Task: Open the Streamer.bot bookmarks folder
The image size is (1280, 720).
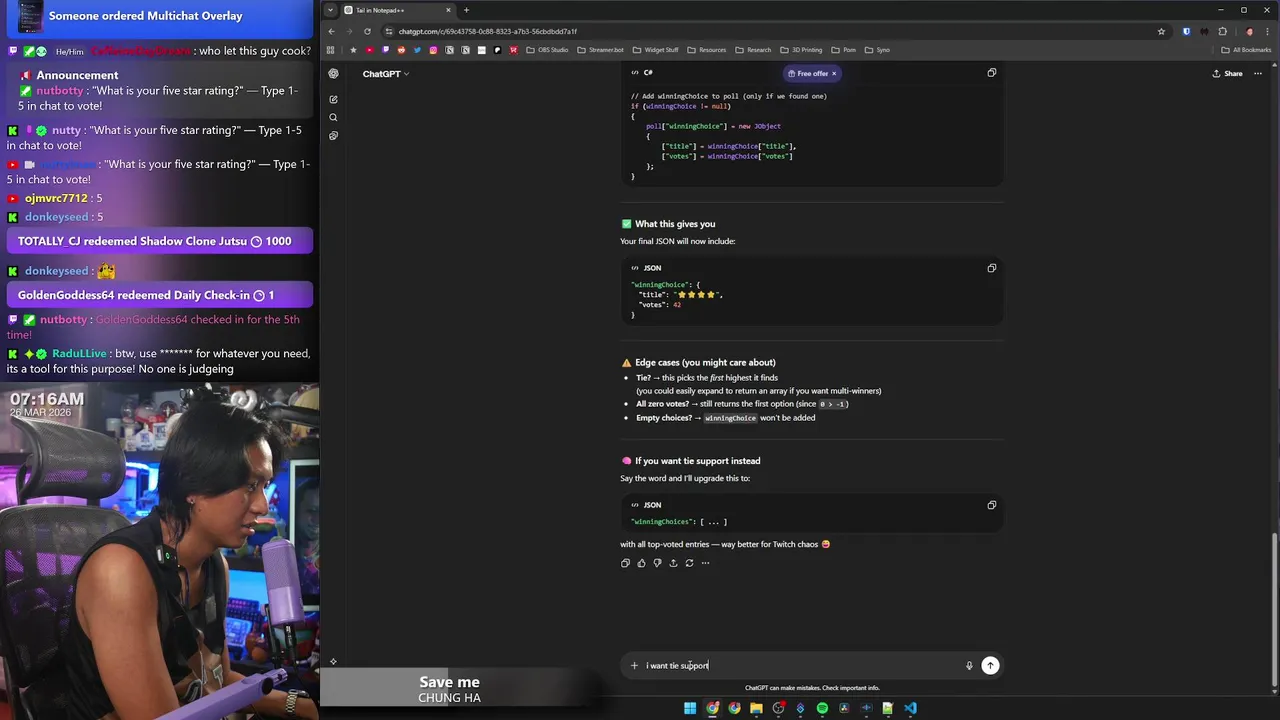Action: [x=600, y=50]
